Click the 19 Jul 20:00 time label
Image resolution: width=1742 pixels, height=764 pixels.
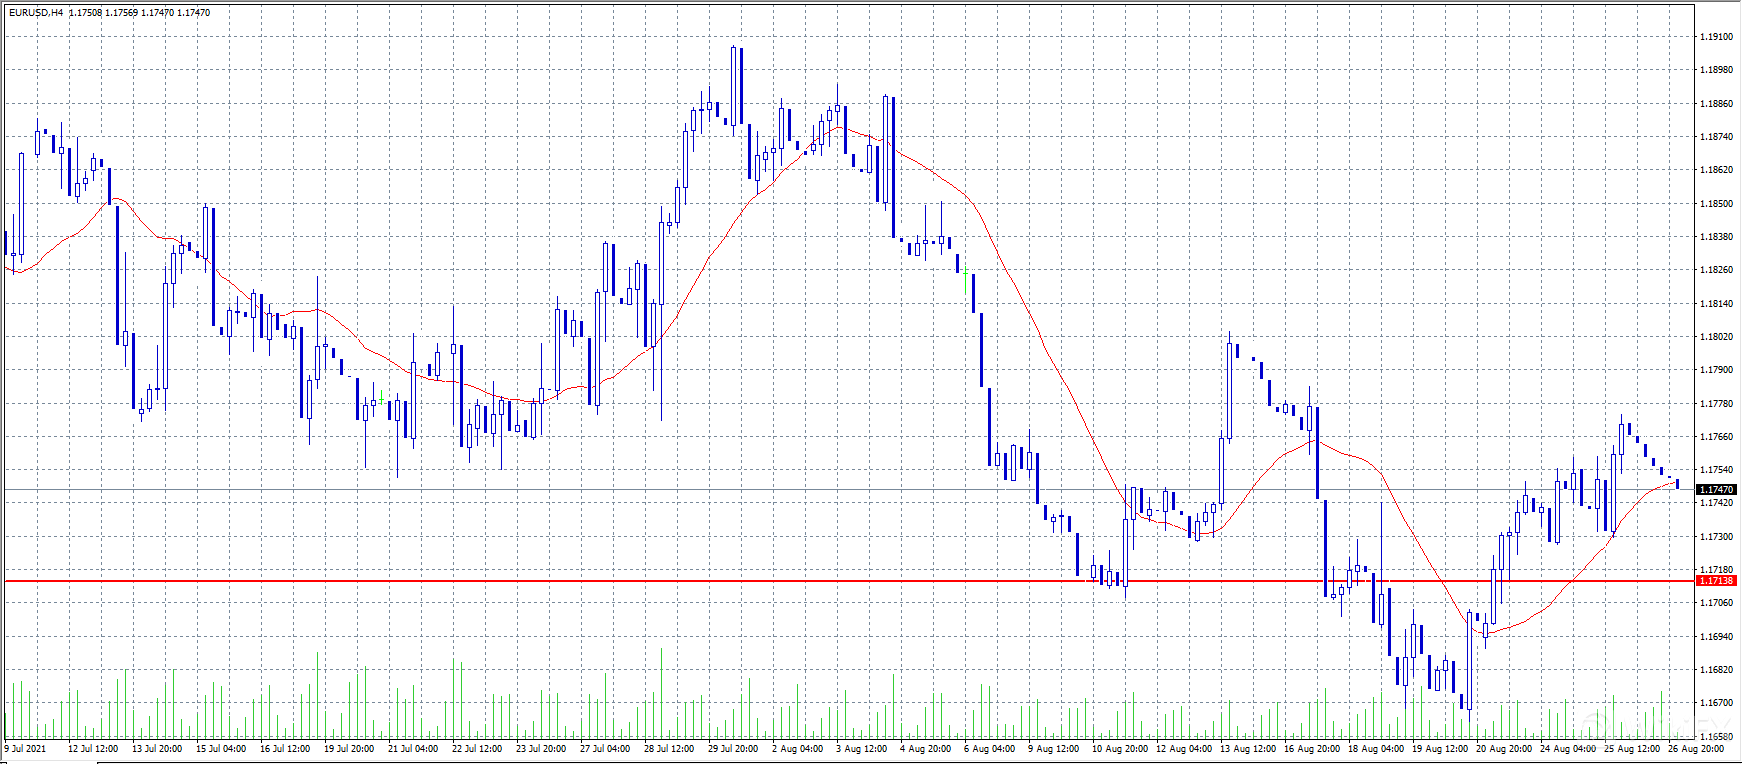pos(349,748)
